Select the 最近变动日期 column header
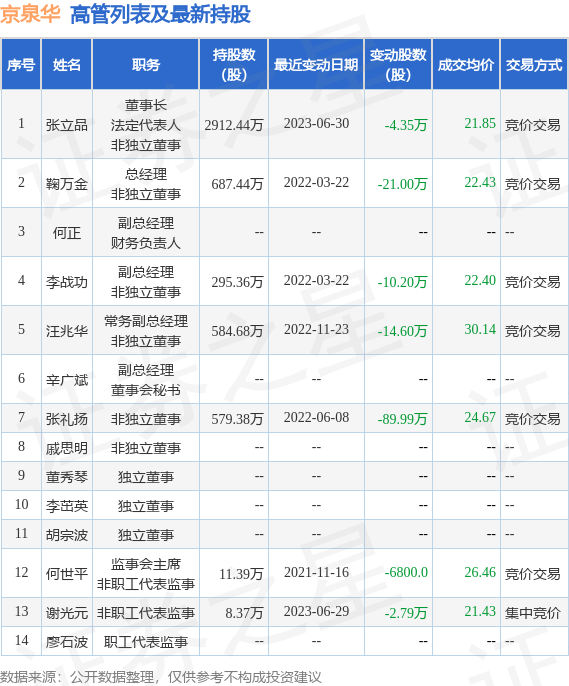 [x=316, y=65]
